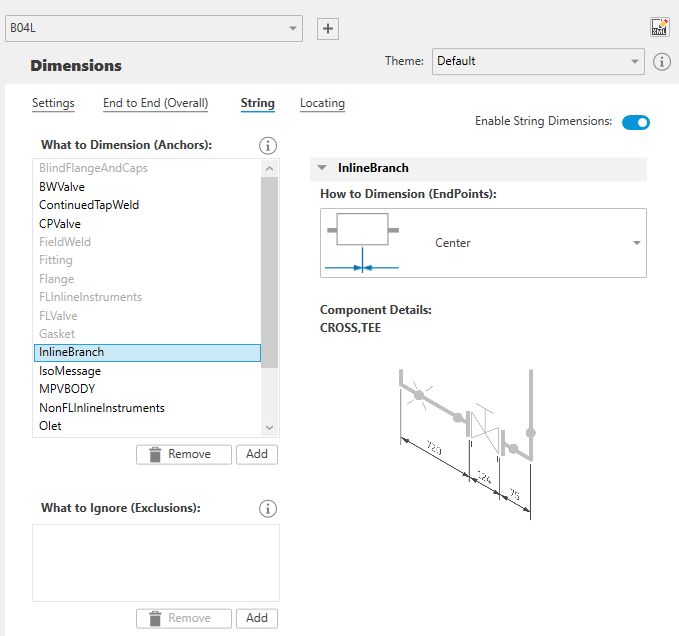The height and width of the screenshot is (636, 679).
Task: Disable the Enable String Dimensions toggle
Action: click(x=636, y=122)
